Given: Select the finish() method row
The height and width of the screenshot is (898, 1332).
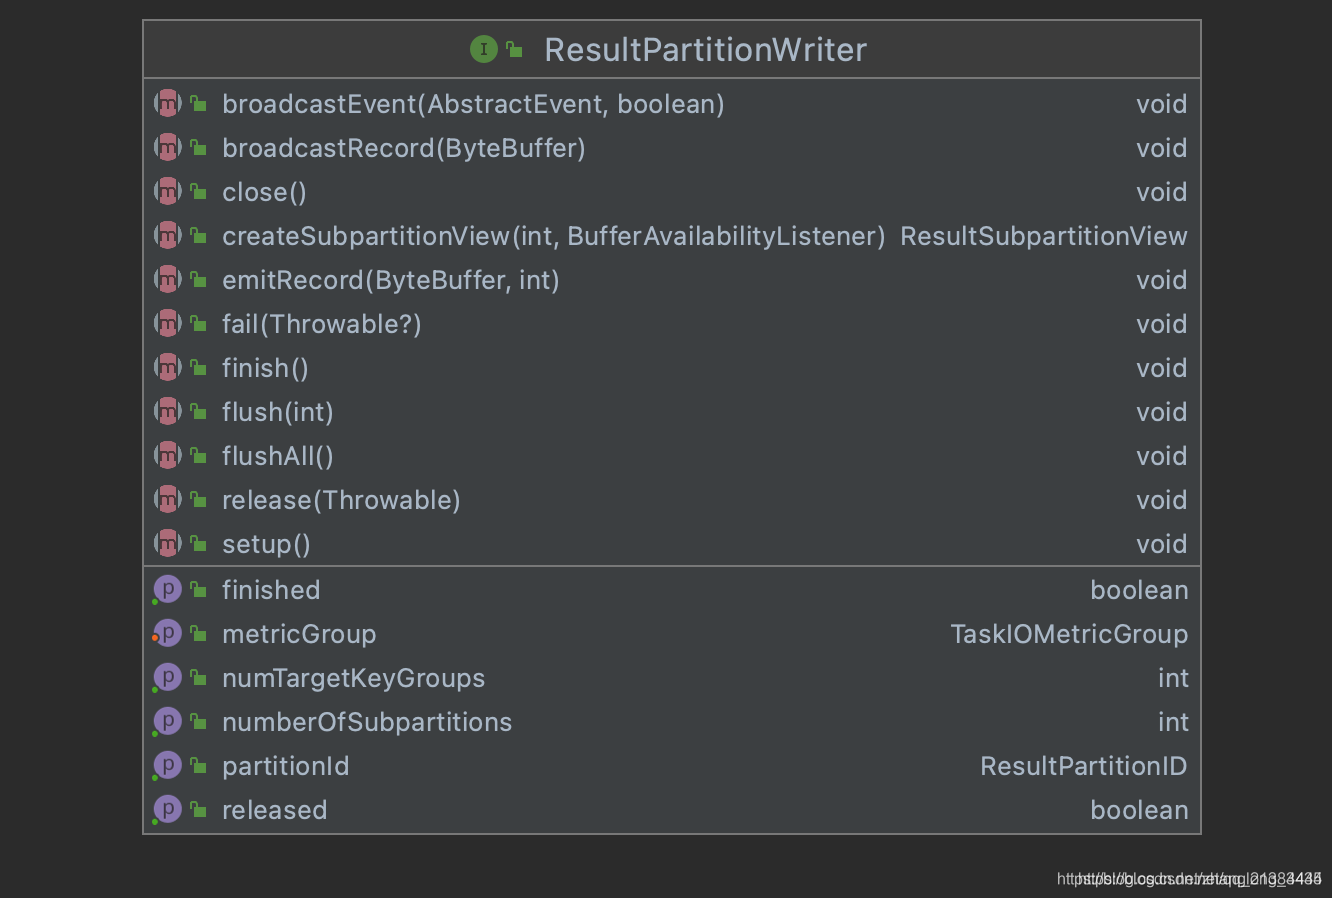Looking at the screenshot, I should coord(672,367).
